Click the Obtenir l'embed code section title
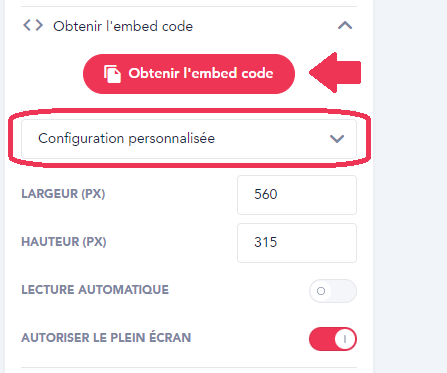 coord(123,26)
